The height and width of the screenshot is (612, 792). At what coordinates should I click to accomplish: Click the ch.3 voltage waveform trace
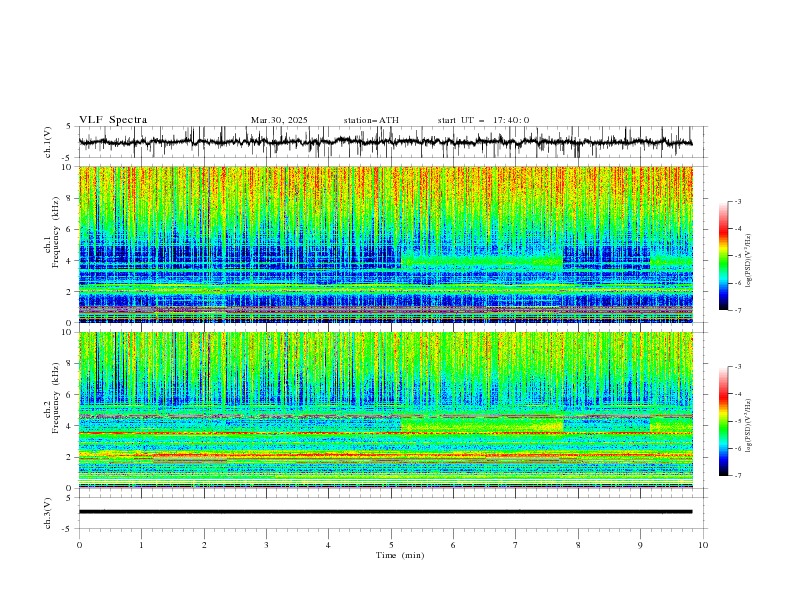coord(385,512)
